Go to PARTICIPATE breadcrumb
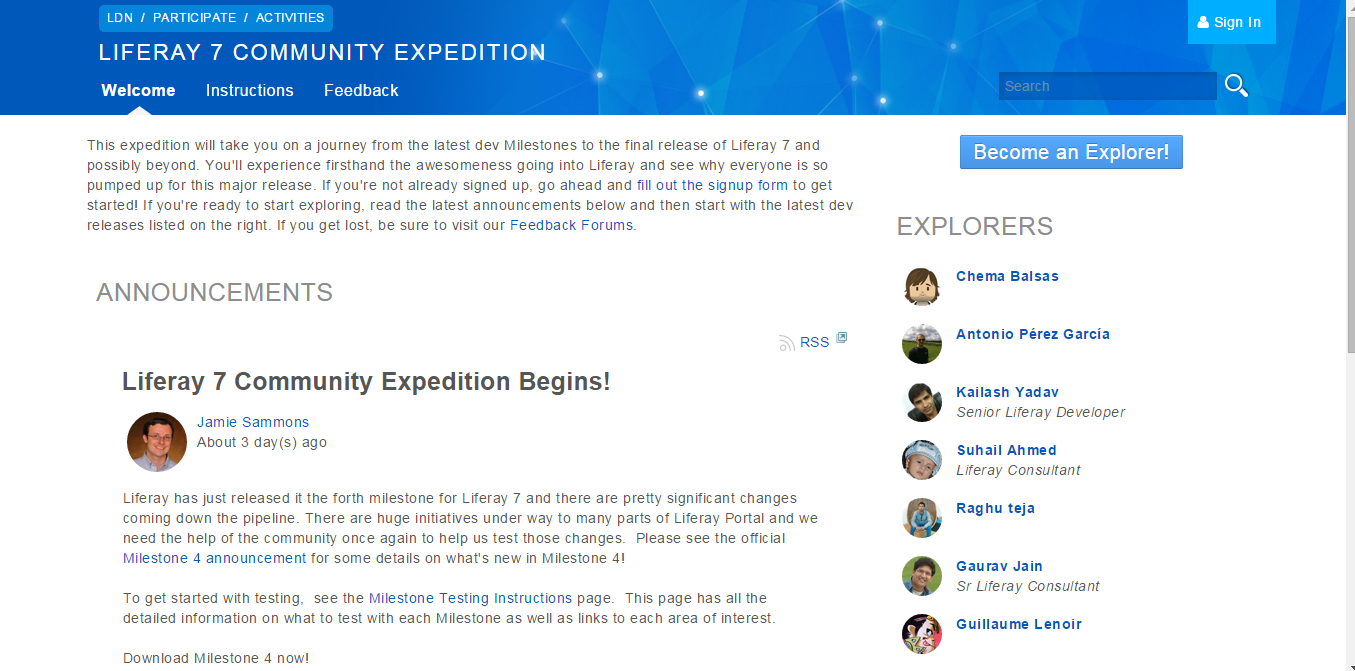 (195, 18)
